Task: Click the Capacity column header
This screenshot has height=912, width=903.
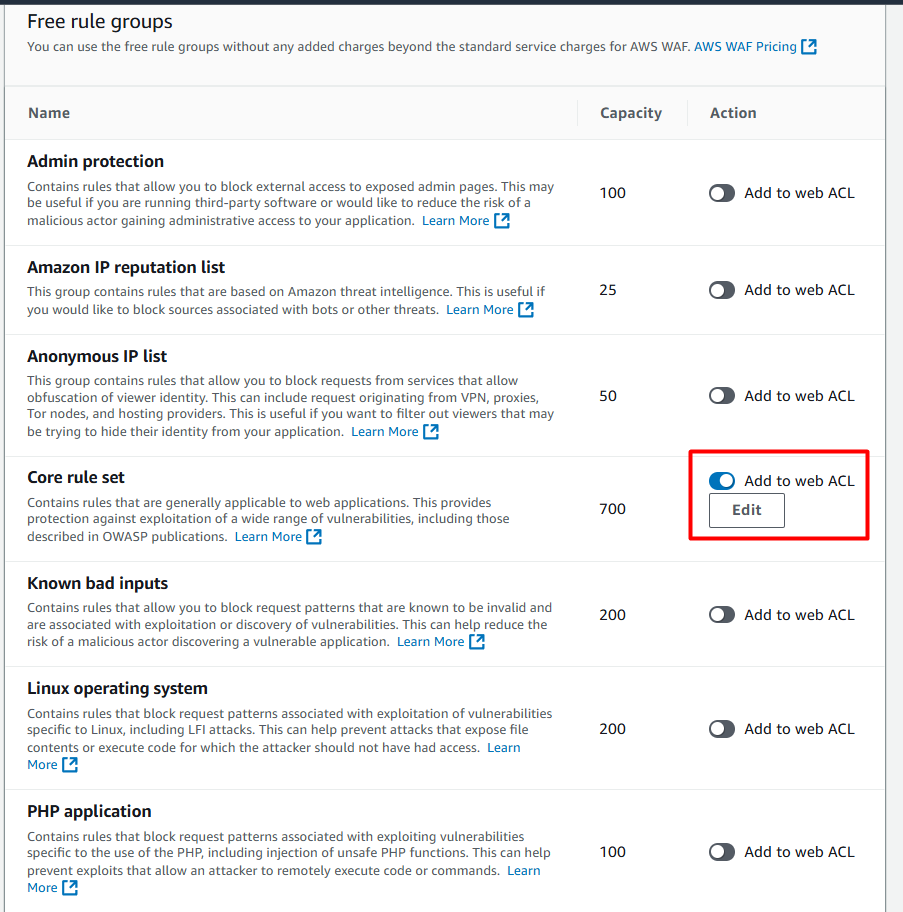Action: click(631, 112)
